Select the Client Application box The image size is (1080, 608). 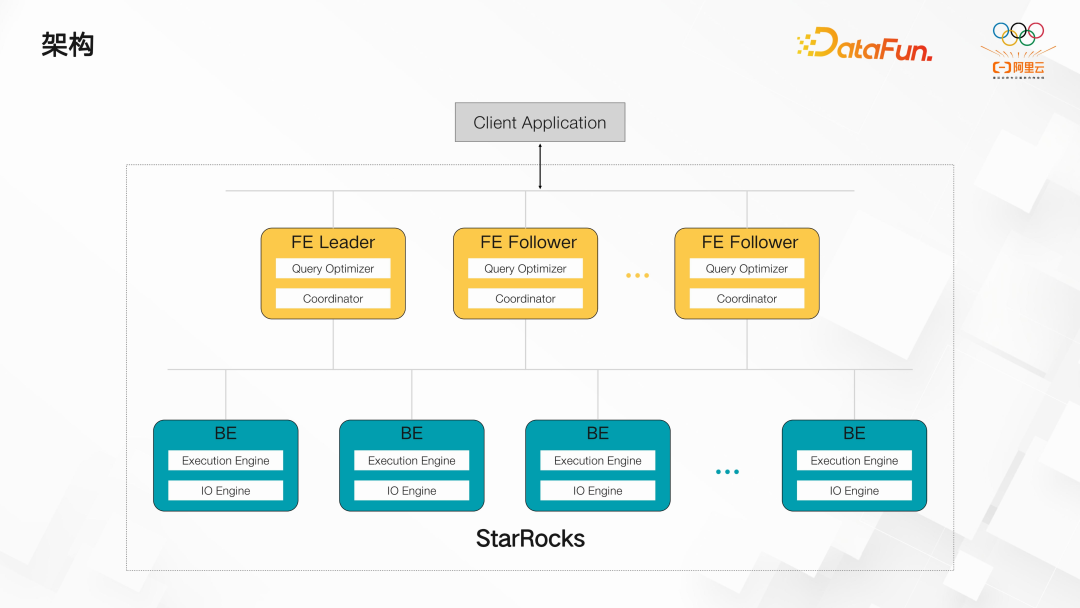click(540, 123)
